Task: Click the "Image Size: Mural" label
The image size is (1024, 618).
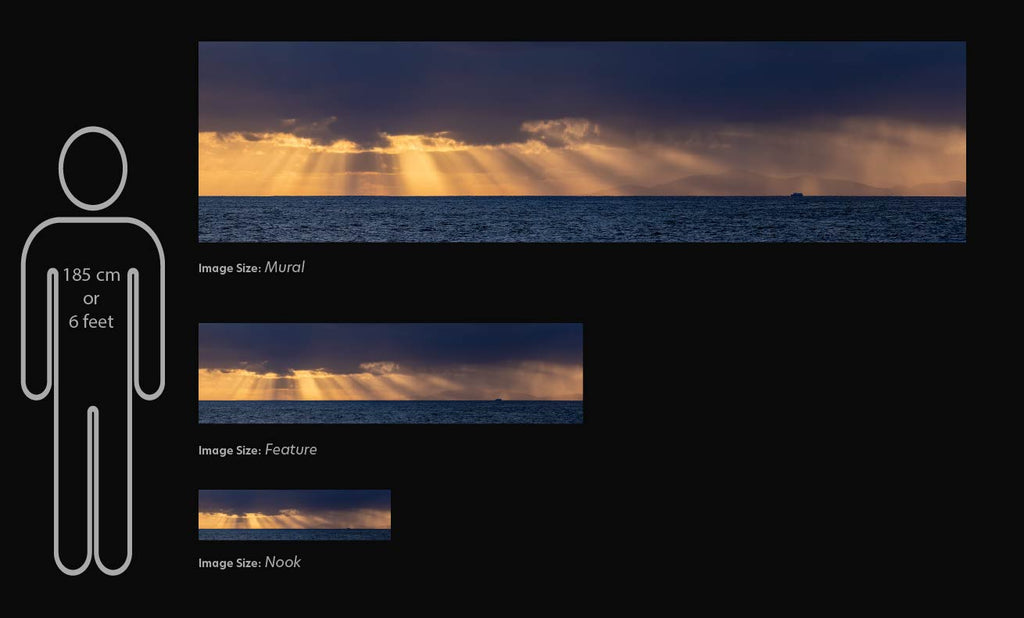Action: pyautogui.click(x=251, y=268)
